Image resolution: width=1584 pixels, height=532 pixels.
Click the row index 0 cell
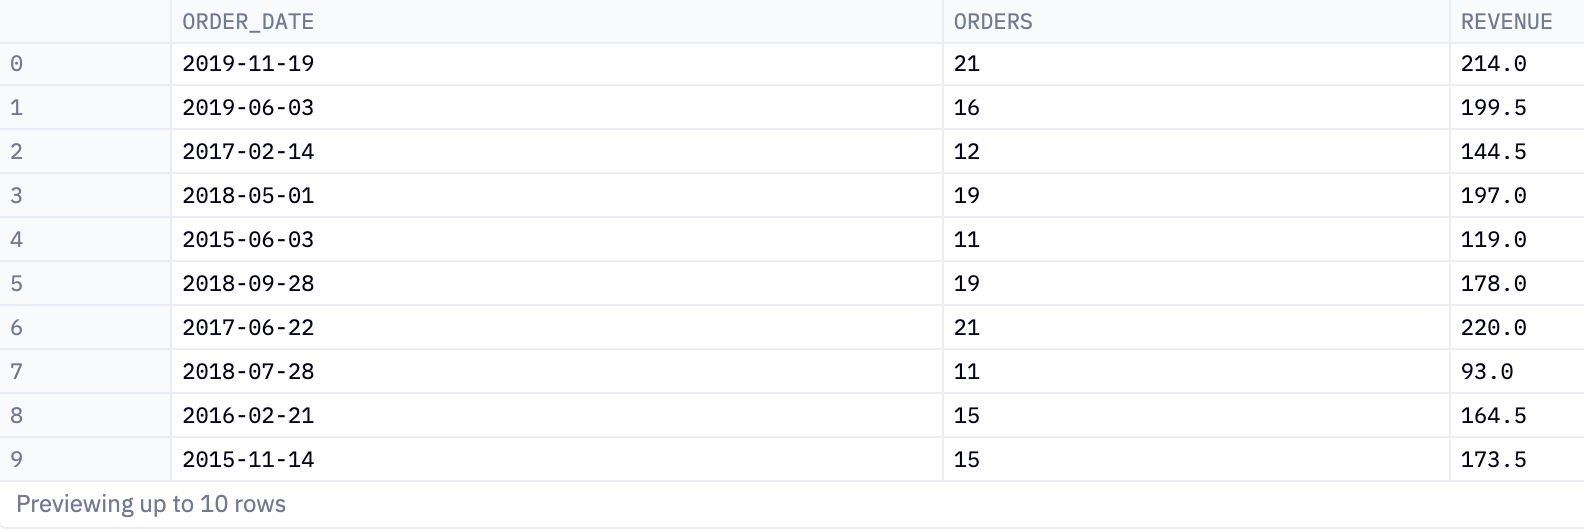pos(85,64)
